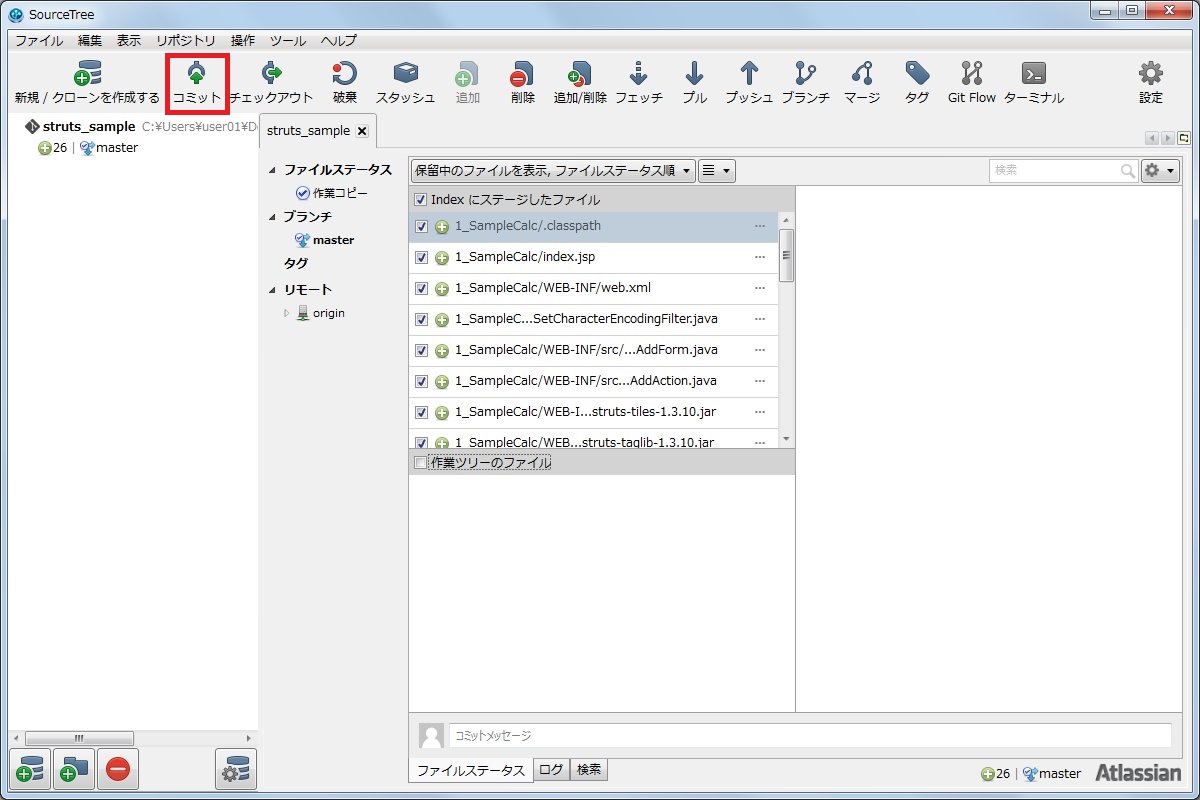Open 設定 (Settings) gear in toolbar
Viewport: 1200px width, 800px height.
point(1150,82)
